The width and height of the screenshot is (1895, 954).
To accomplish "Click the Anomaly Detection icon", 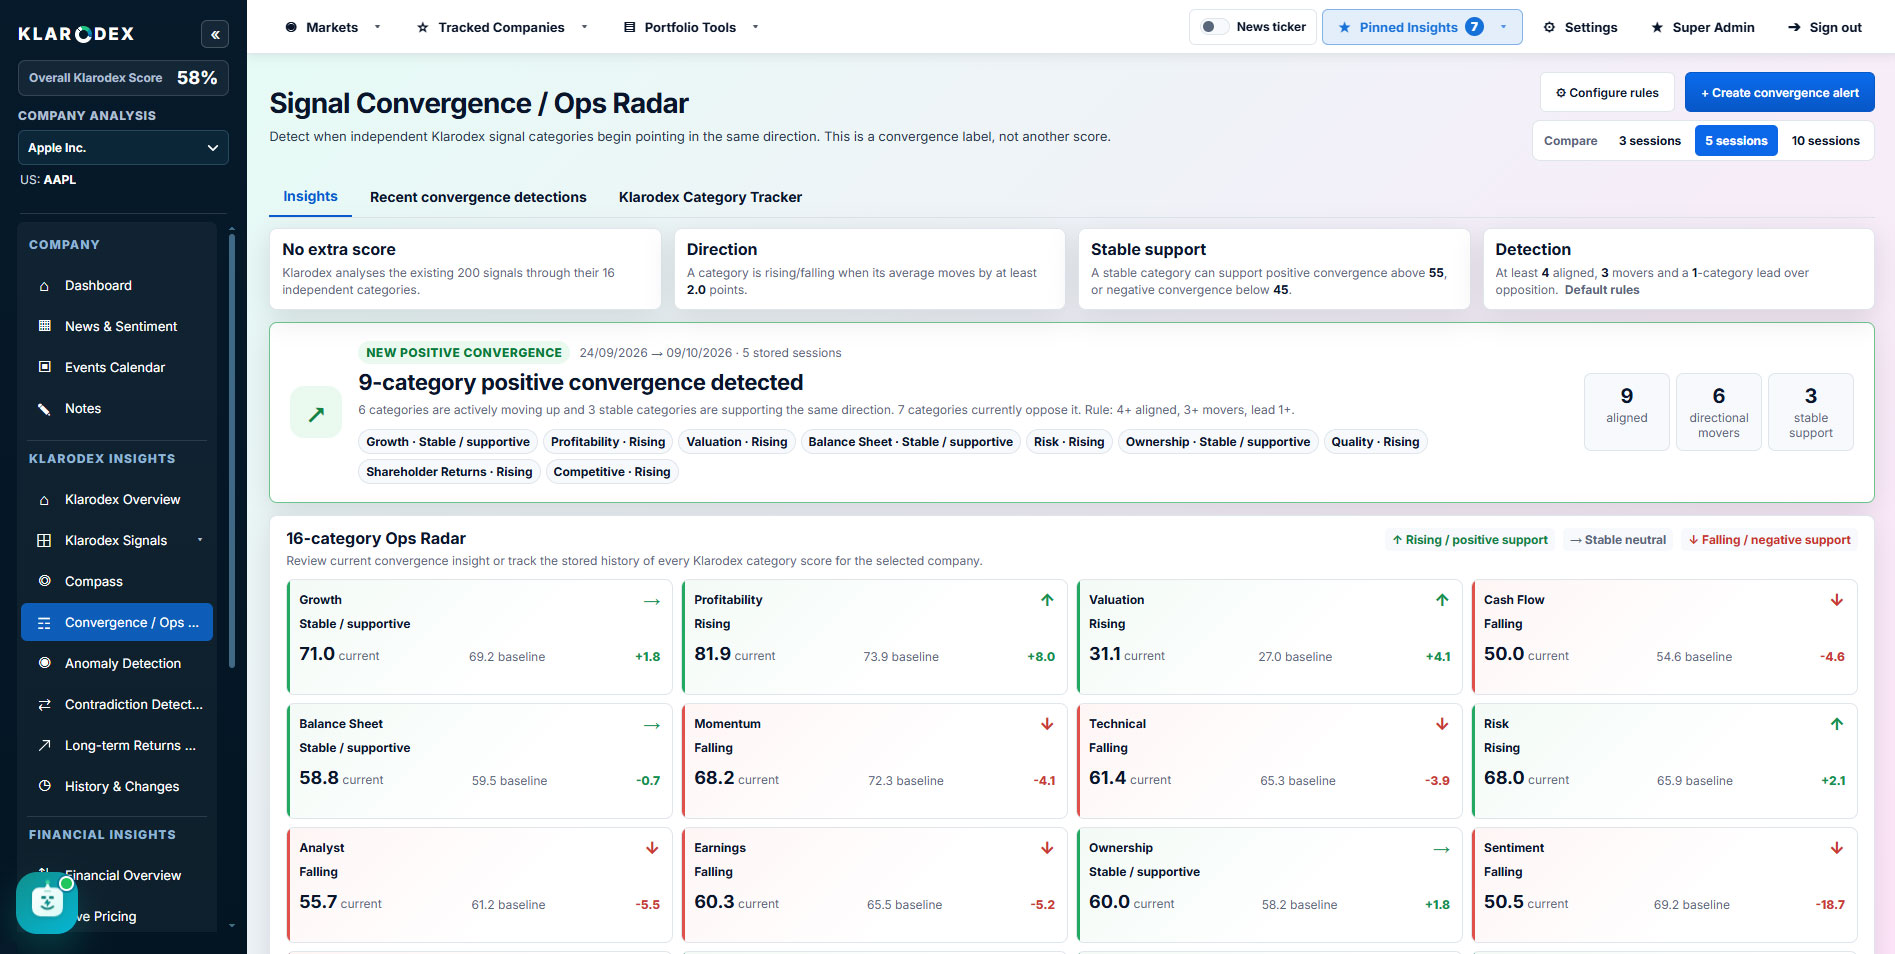I will coord(44,663).
